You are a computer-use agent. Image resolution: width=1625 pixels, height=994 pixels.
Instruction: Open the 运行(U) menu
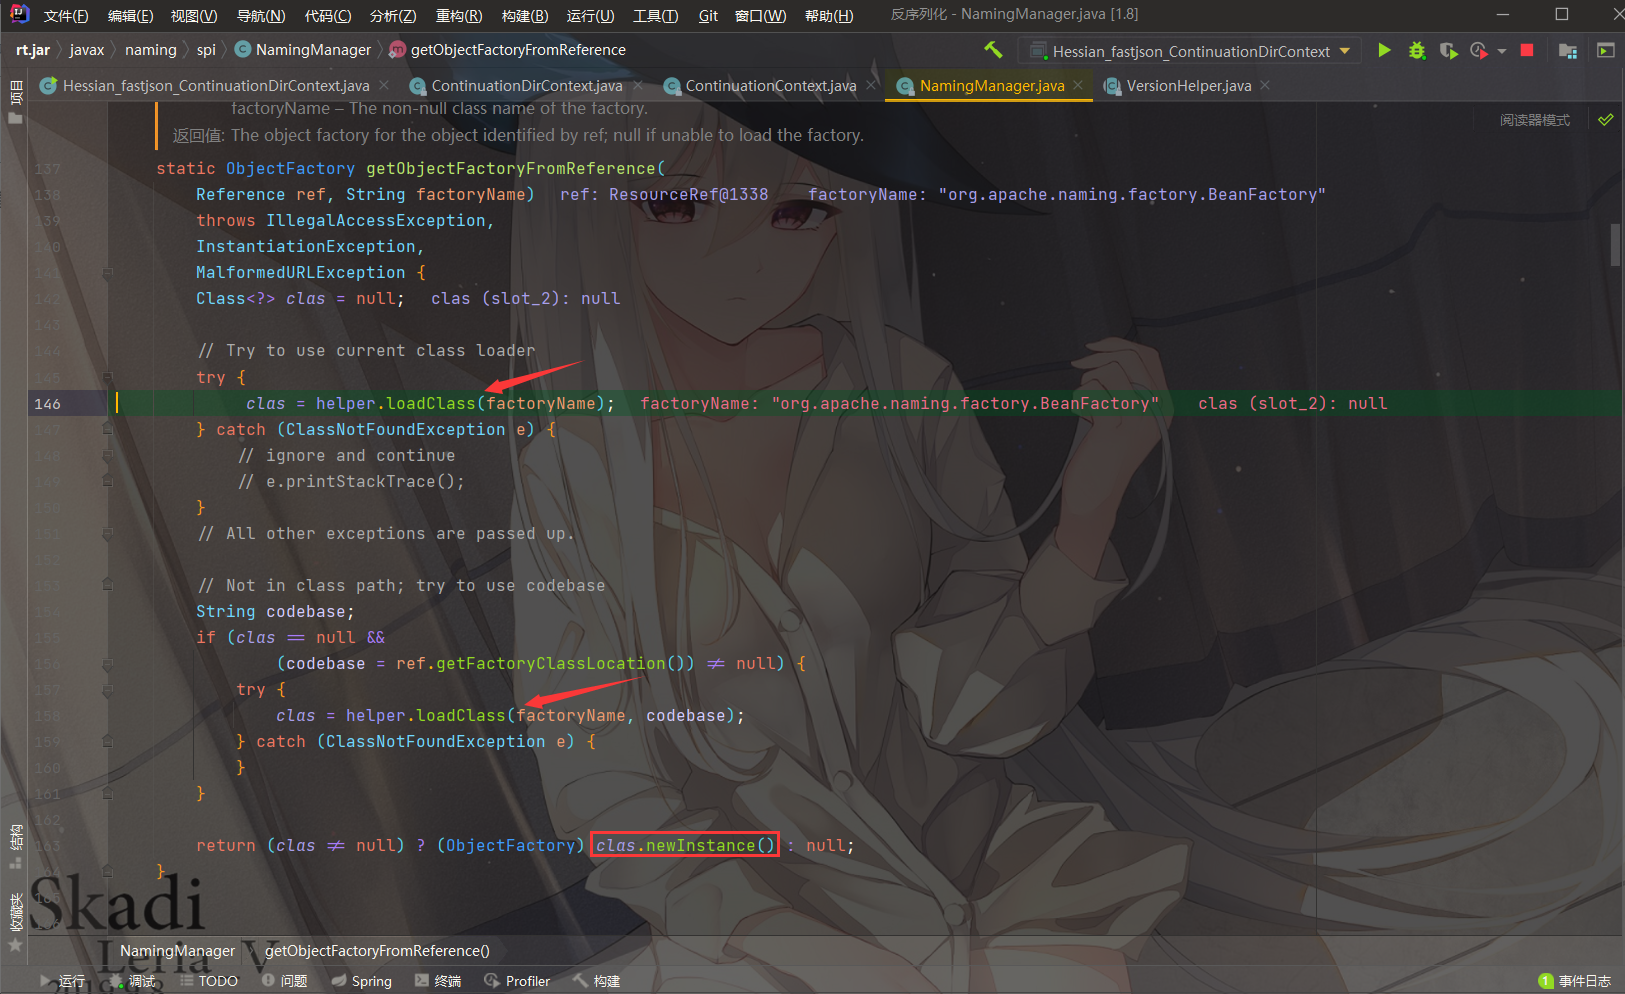tap(590, 16)
